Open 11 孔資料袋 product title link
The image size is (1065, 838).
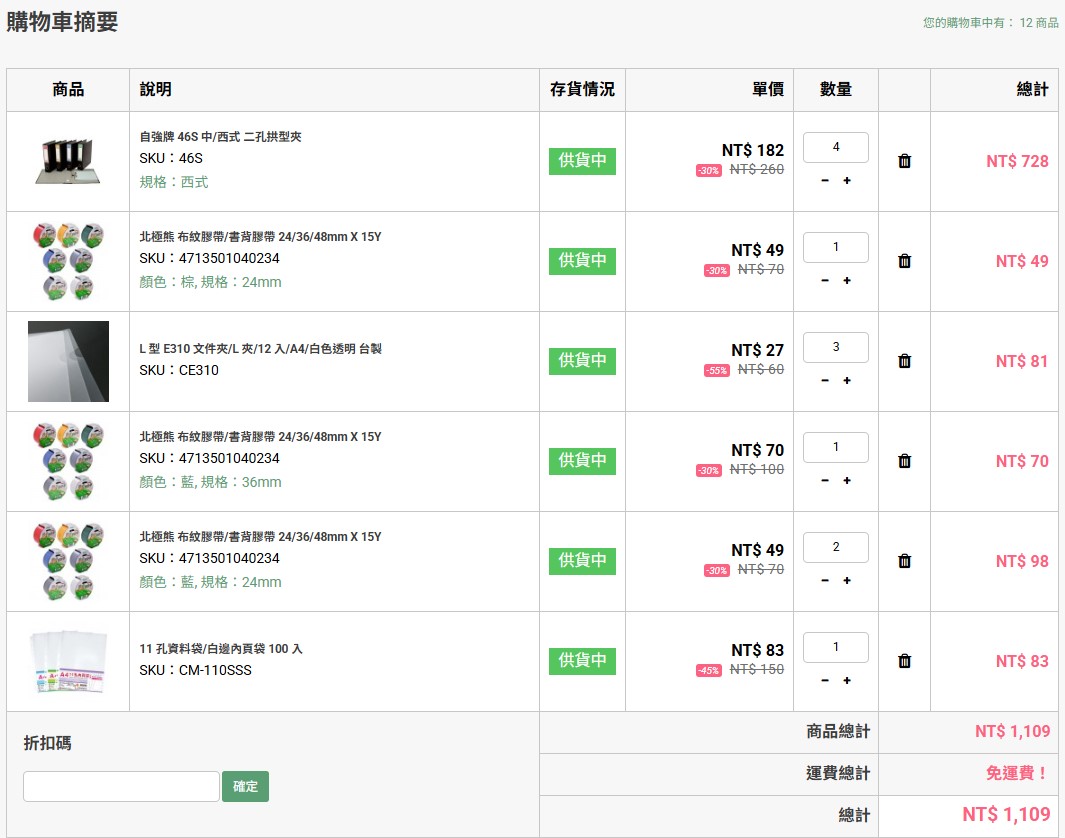220,649
